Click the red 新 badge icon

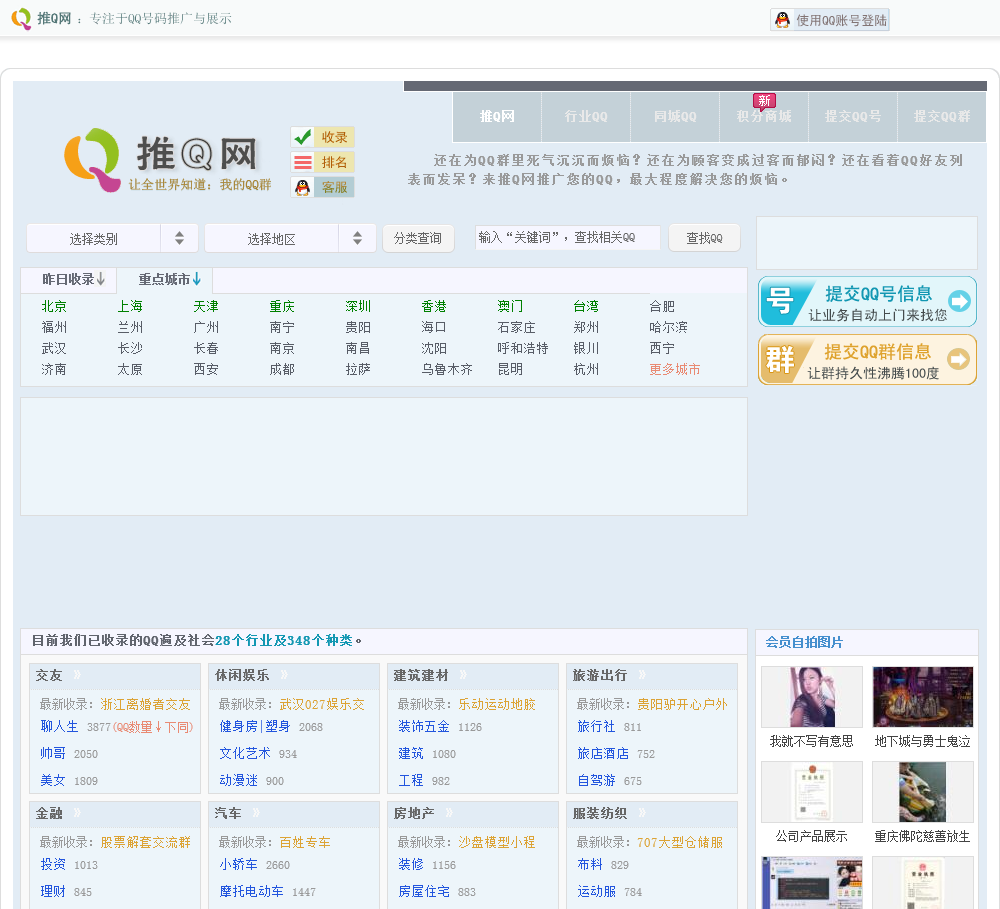pyautogui.click(x=764, y=101)
